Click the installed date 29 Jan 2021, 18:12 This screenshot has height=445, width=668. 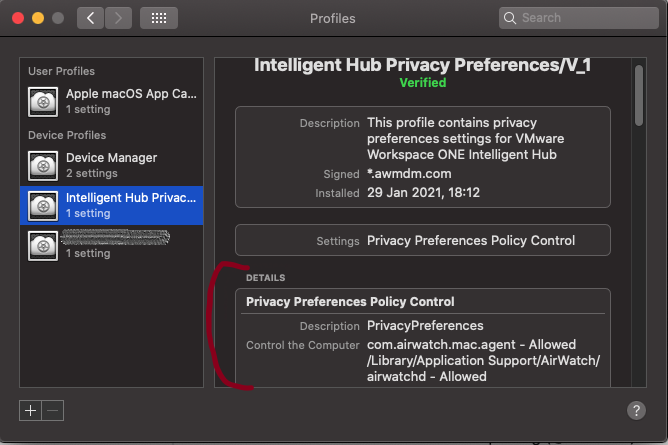click(x=423, y=193)
